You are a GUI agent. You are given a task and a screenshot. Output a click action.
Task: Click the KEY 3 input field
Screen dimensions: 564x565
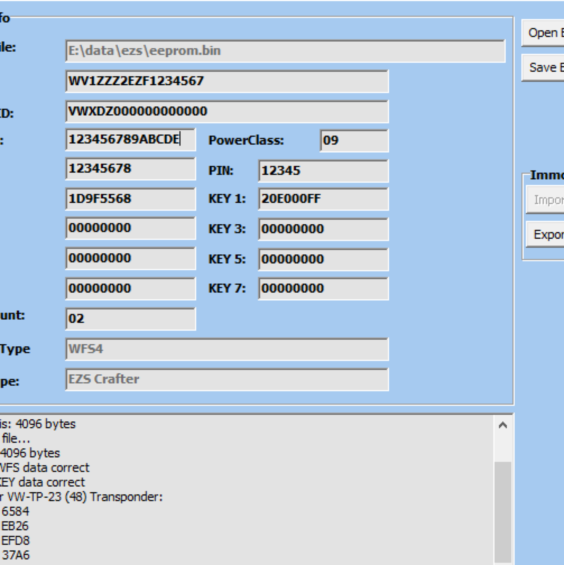323,229
